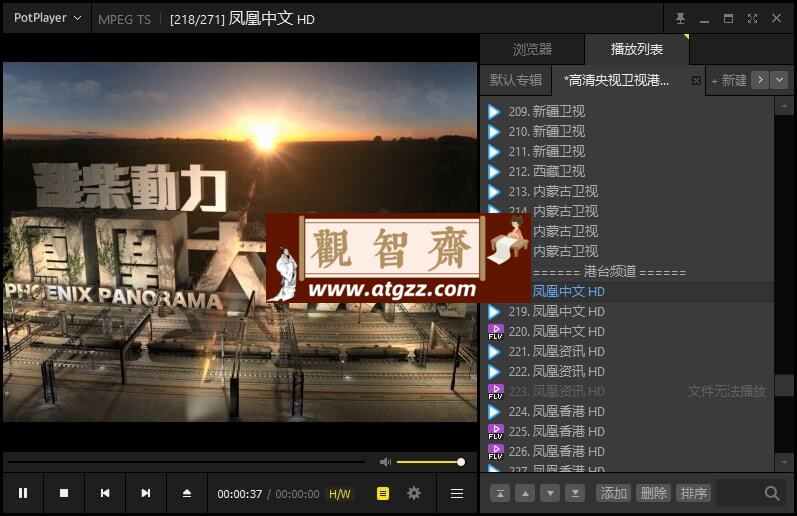Toggle the H/W hardware decoding indicator
797x516 pixels.
pos(340,494)
